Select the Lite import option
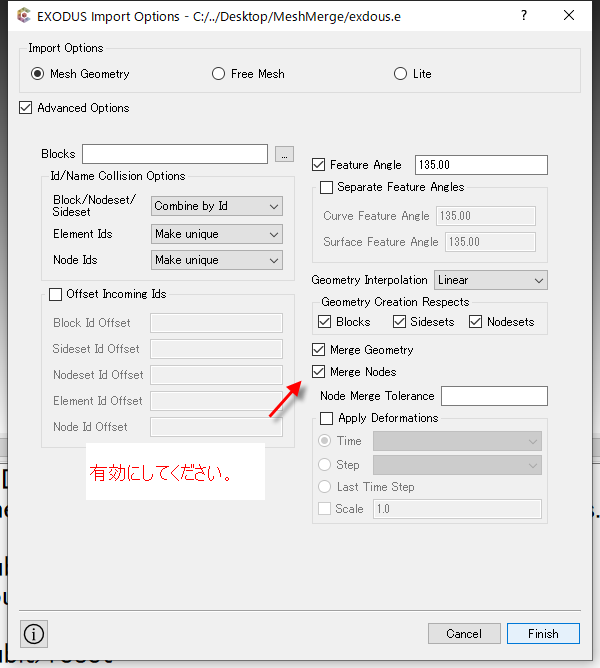The image size is (600, 668). click(400, 74)
